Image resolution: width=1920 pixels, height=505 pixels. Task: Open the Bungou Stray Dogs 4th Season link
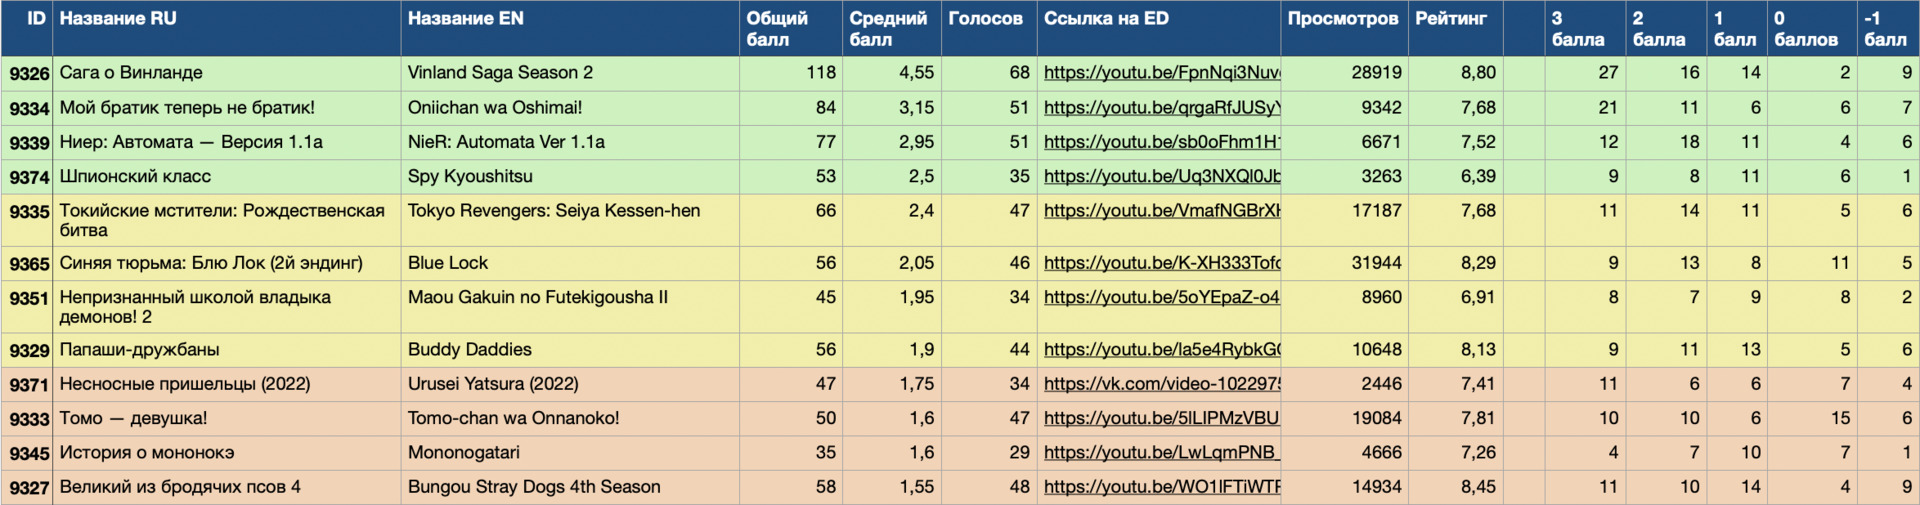1161,487
